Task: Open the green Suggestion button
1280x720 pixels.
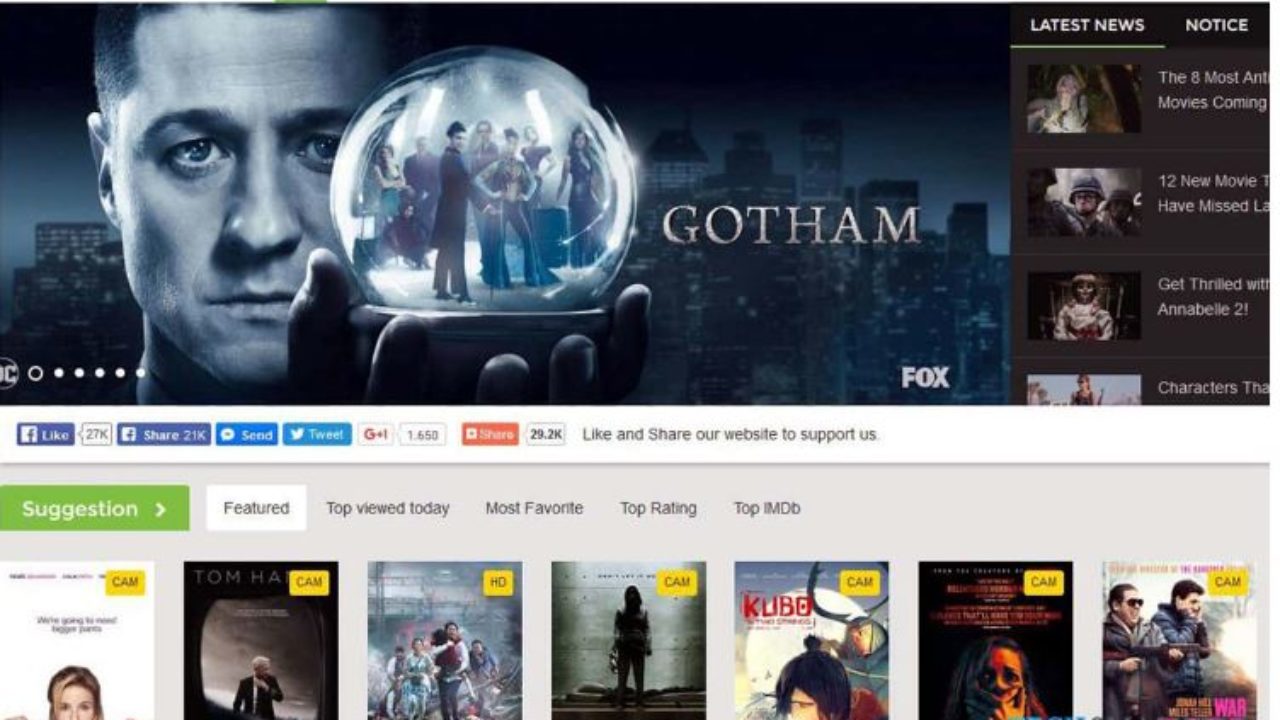Action: (x=95, y=508)
